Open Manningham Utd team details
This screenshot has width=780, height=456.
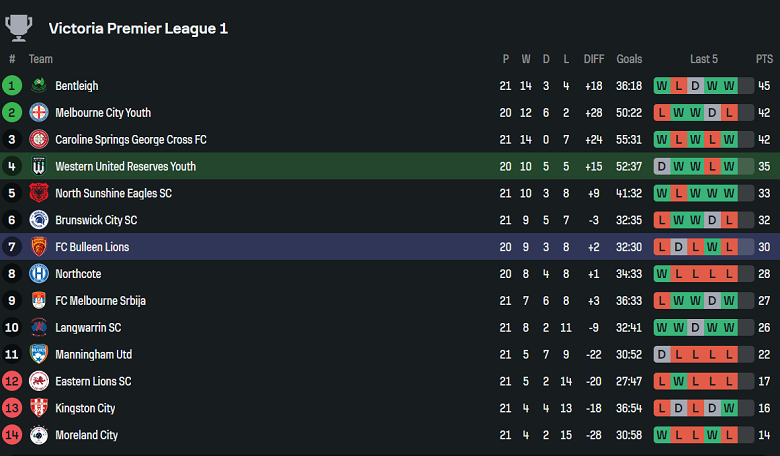click(x=93, y=354)
